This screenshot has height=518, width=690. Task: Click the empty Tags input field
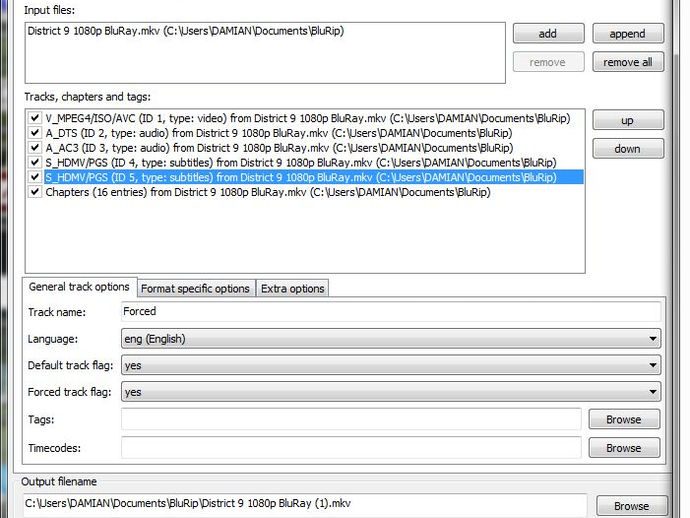pos(351,419)
